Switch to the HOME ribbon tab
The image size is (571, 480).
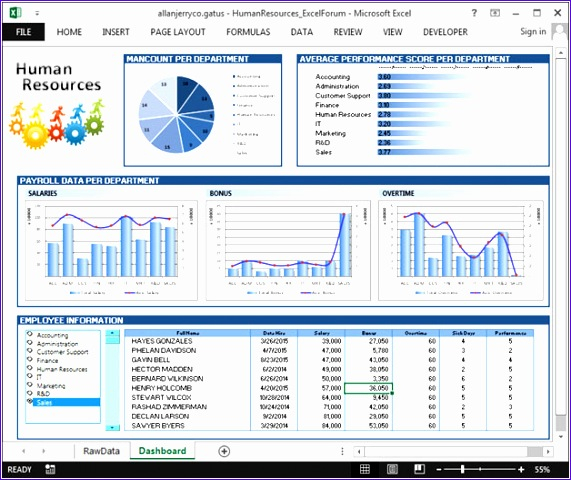69,32
